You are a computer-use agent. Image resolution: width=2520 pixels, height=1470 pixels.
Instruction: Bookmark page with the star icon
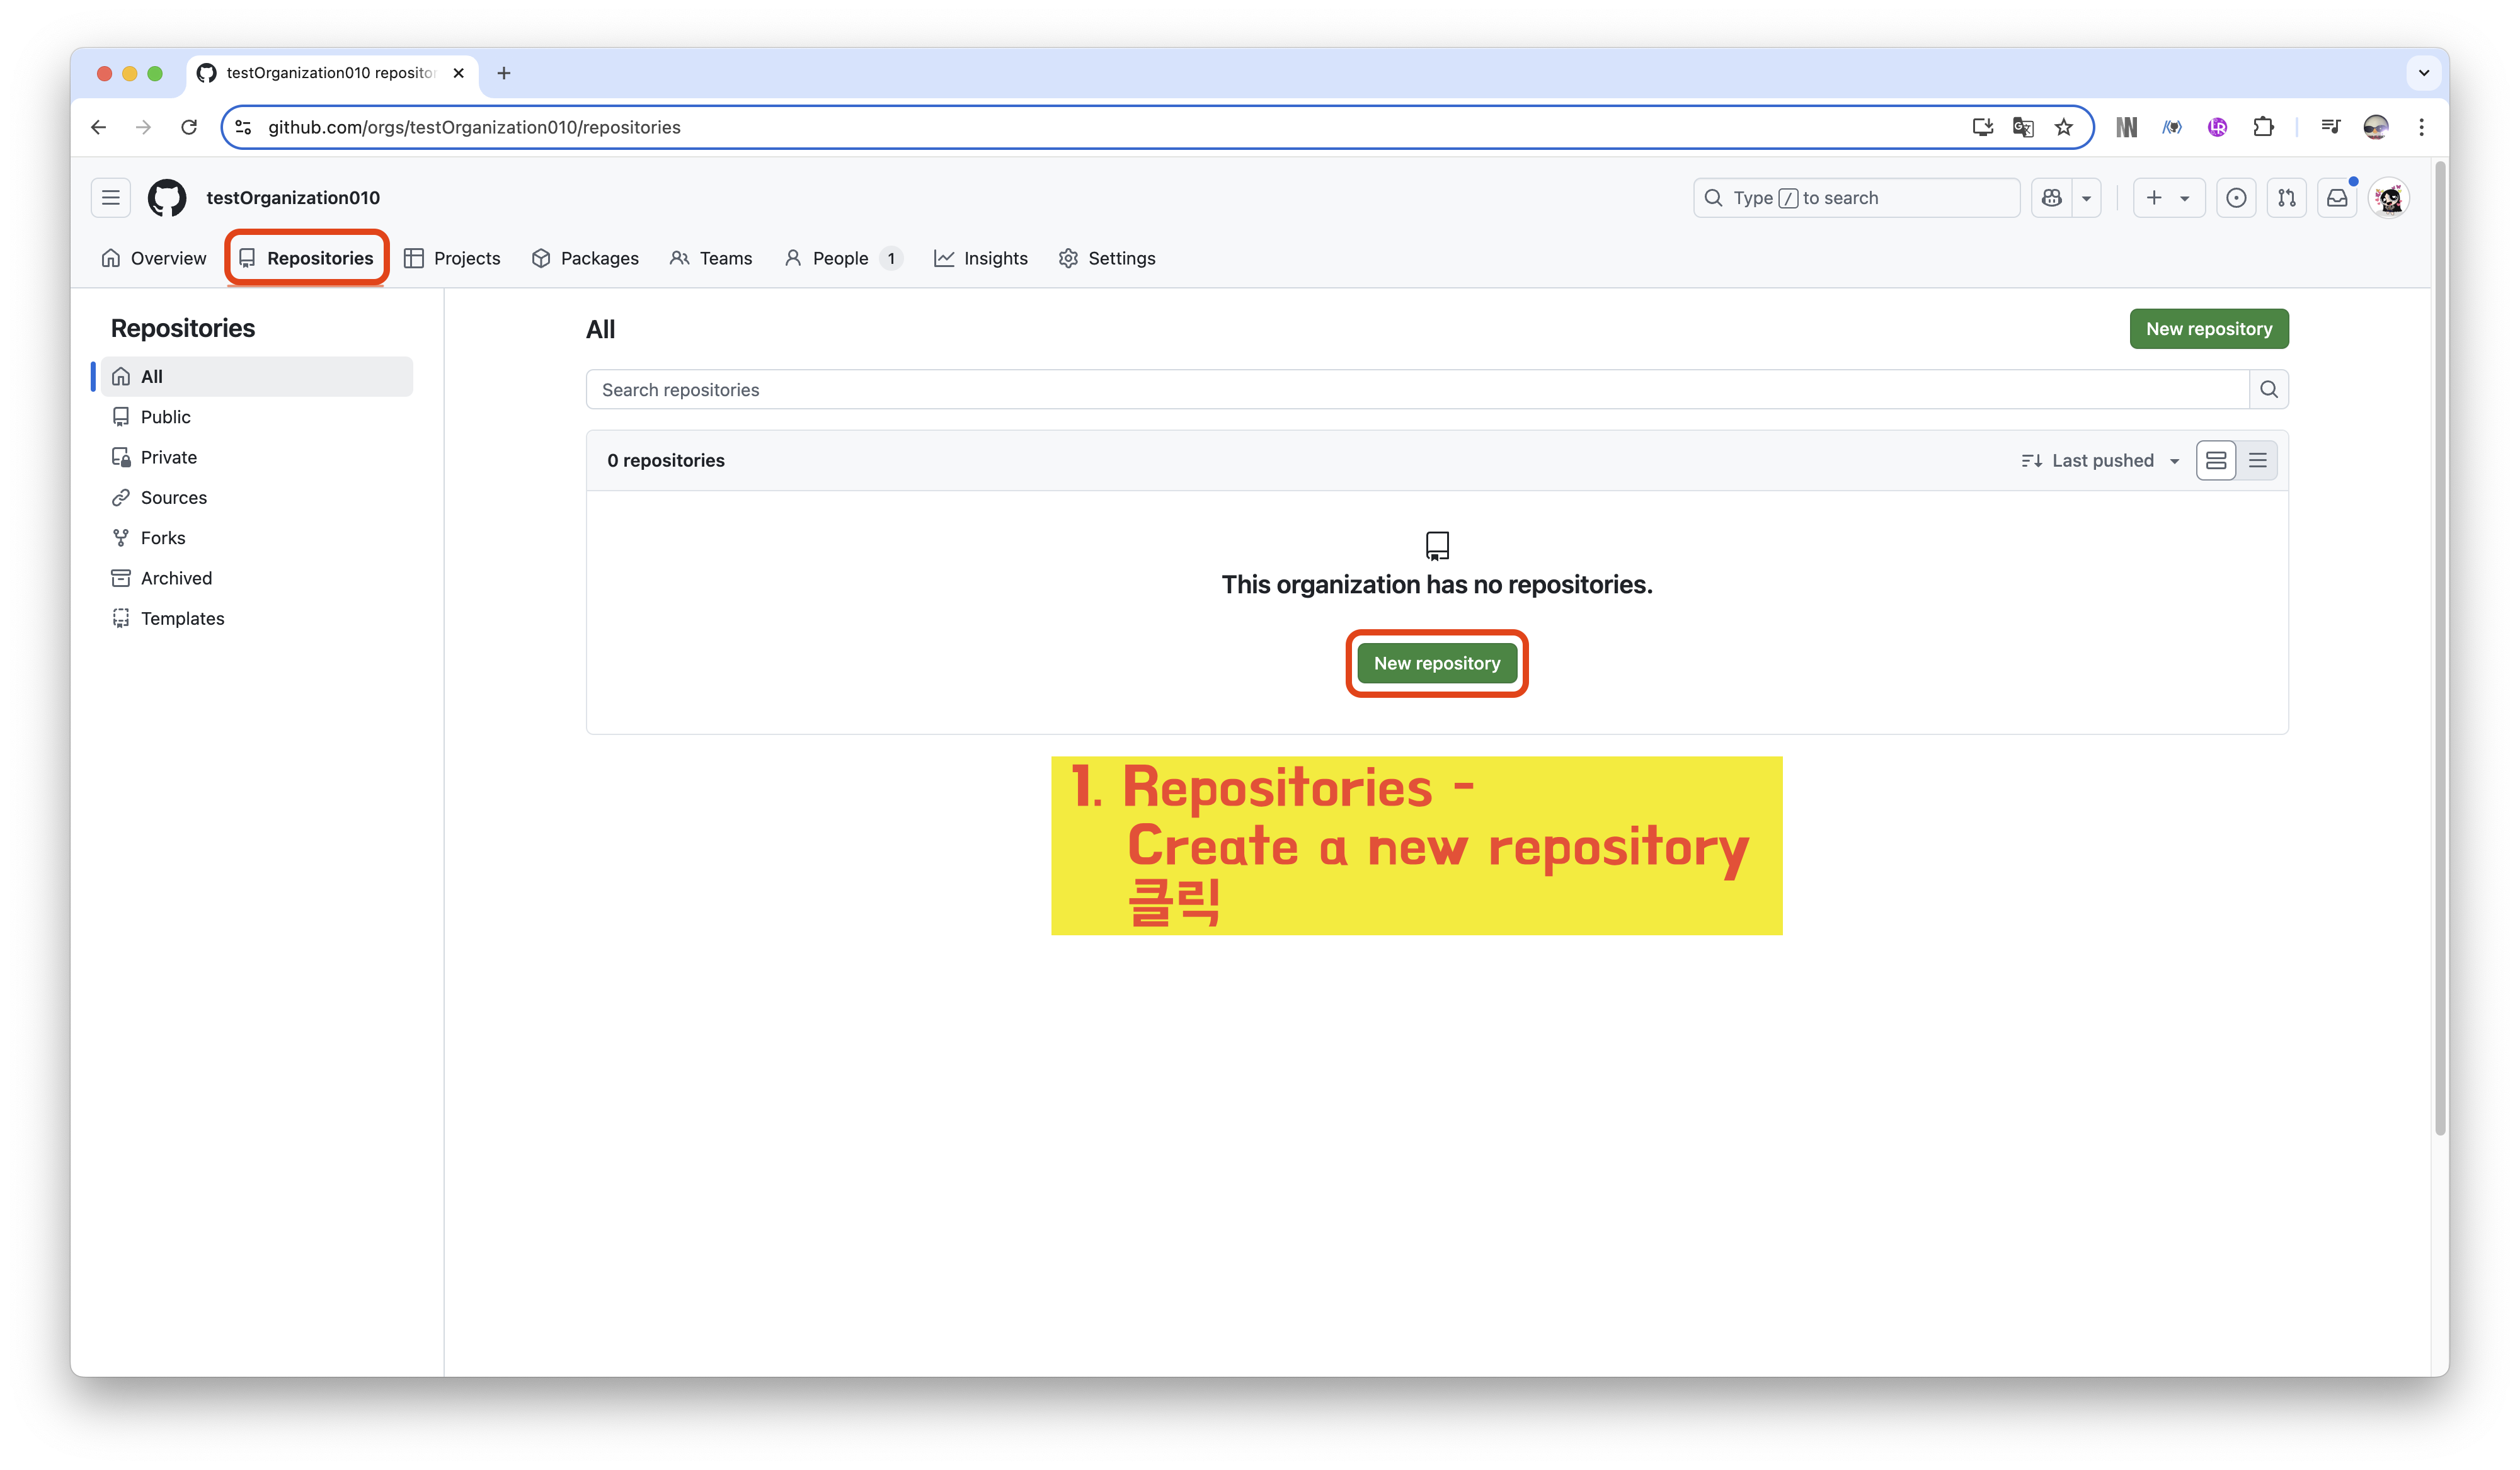coord(2064,127)
